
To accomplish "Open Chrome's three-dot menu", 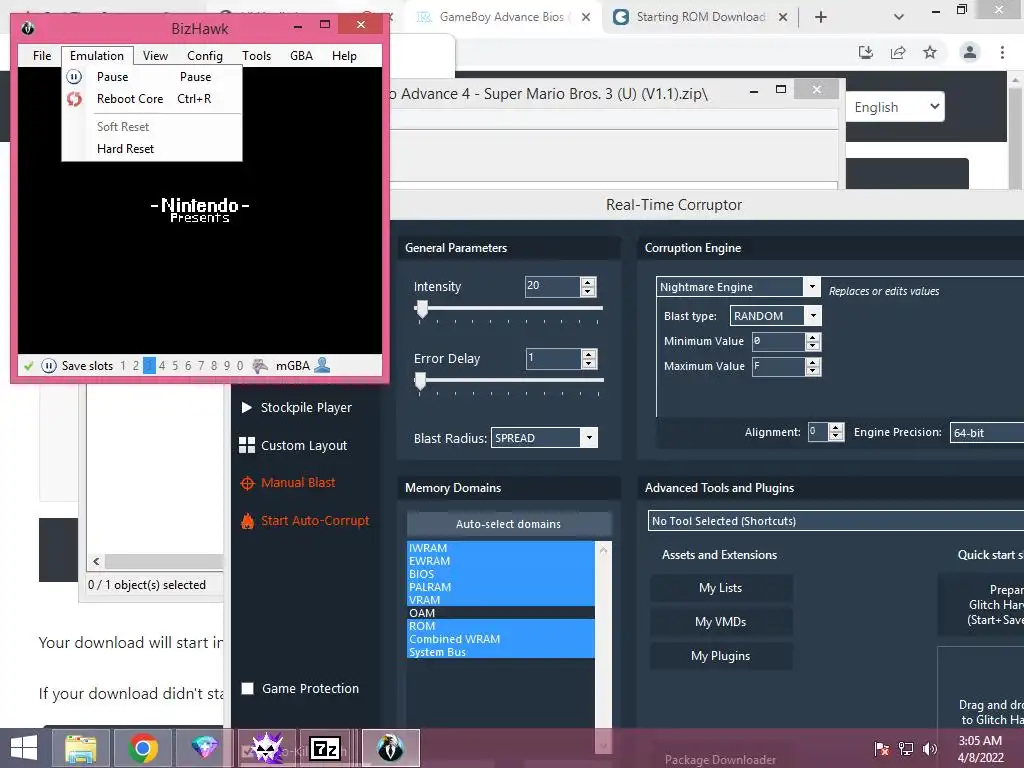I will click(1002, 52).
